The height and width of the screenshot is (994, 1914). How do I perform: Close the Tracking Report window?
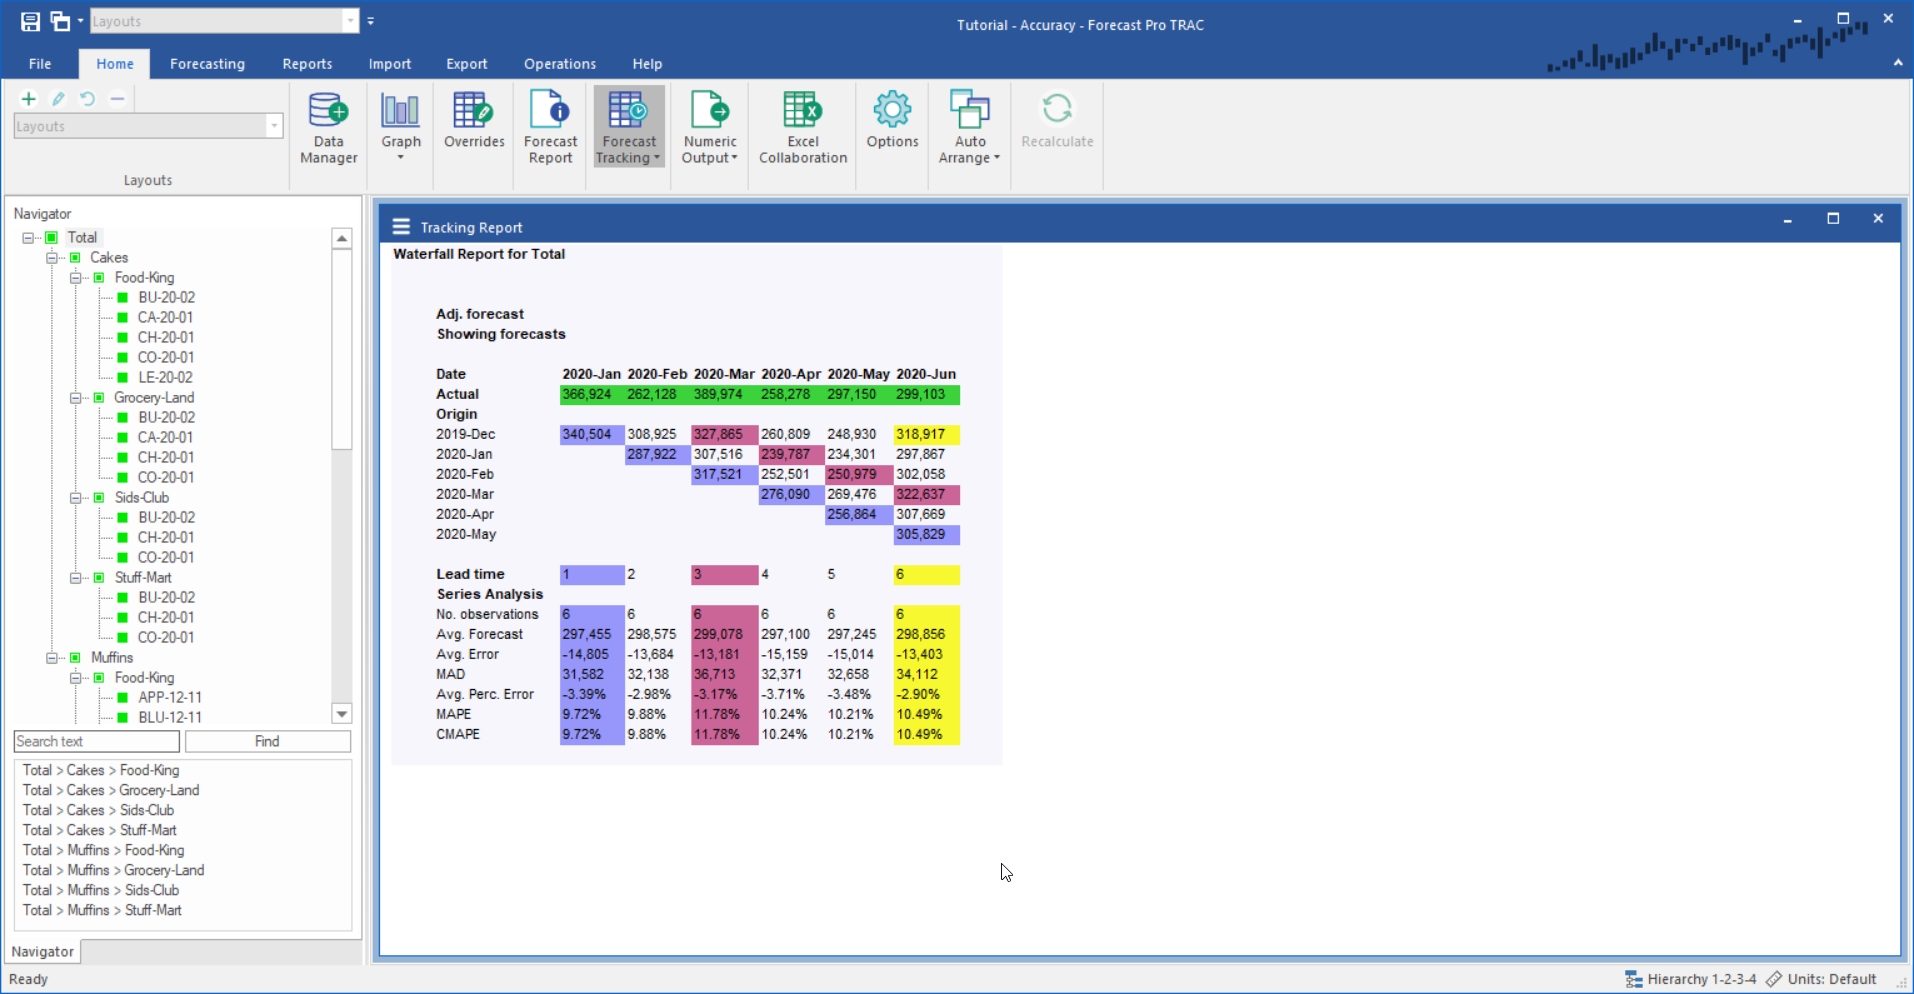1878,219
